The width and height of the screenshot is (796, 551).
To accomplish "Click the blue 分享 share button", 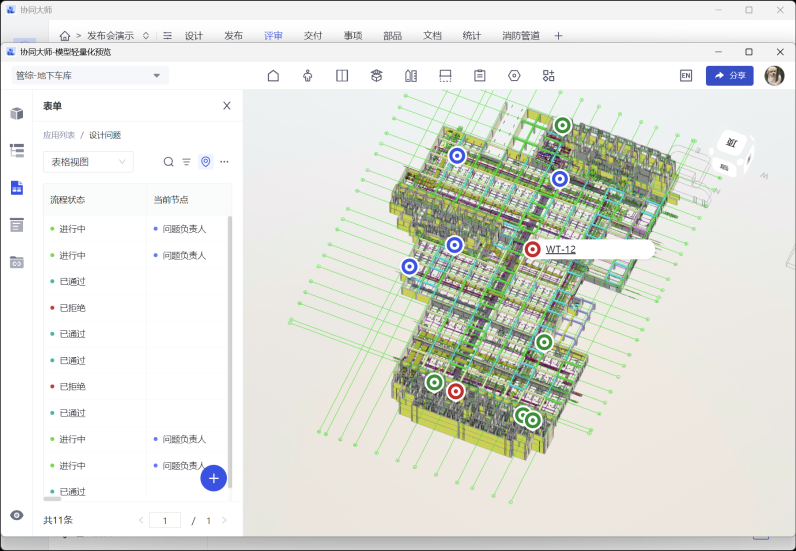I will [729, 76].
